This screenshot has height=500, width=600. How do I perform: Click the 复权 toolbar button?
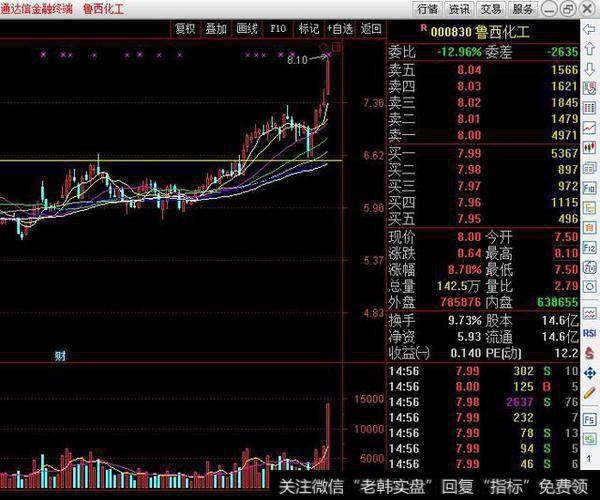pyautogui.click(x=185, y=29)
